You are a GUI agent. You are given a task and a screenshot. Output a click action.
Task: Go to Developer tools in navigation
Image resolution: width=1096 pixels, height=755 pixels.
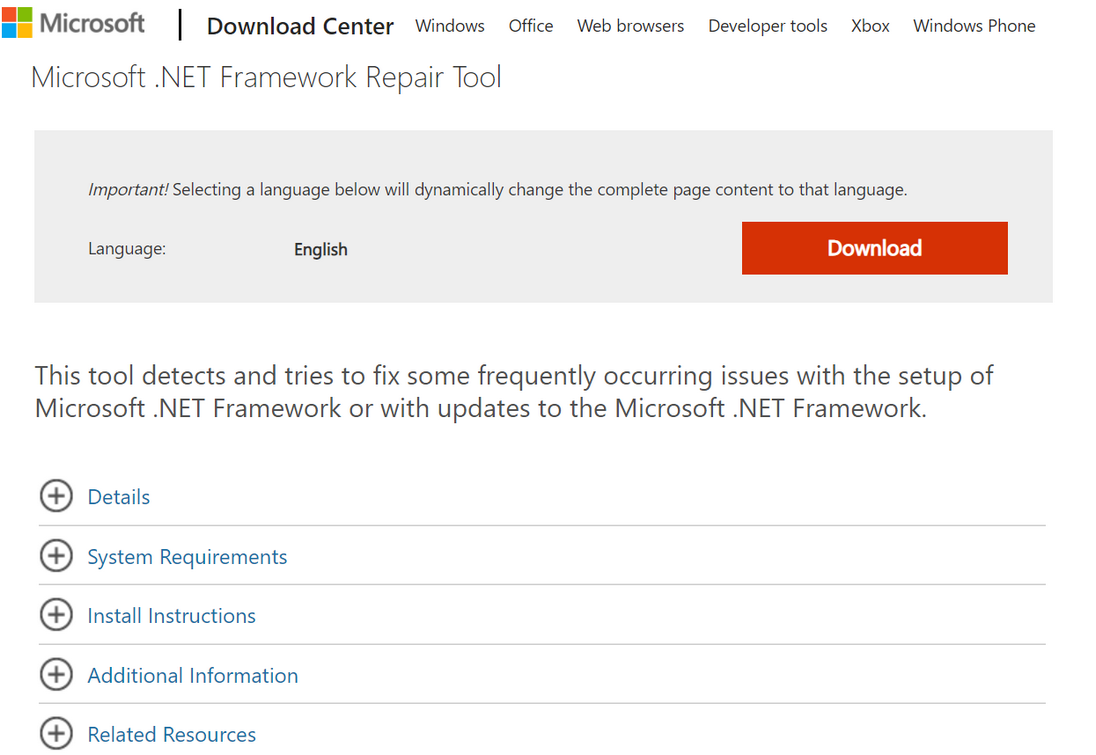click(768, 26)
